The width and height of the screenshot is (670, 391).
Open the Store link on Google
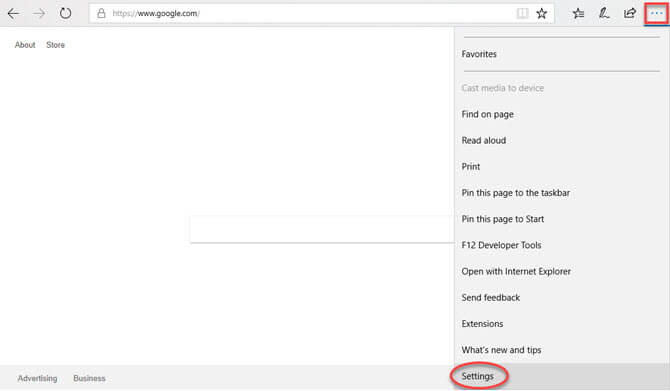coord(56,45)
